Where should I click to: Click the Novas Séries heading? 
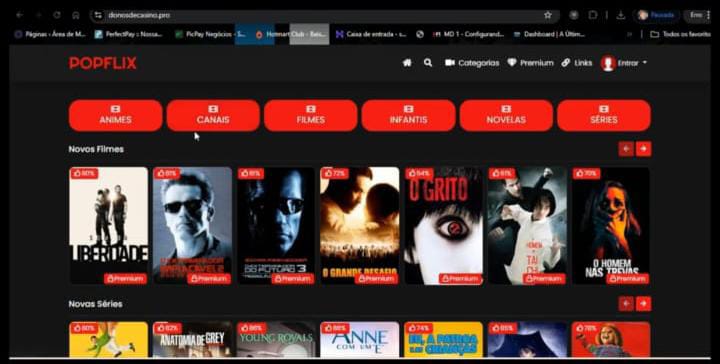(x=96, y=304)
